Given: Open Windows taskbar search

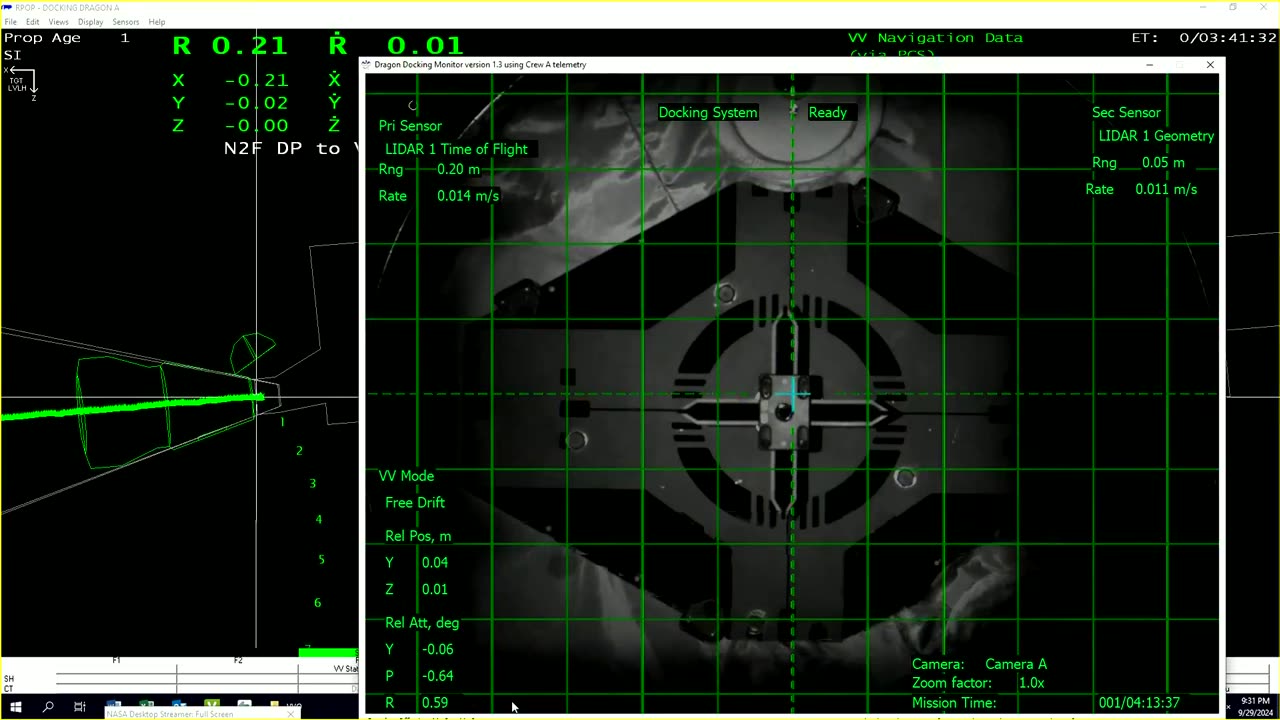Looking at the screenshot, I should [x=48, y=707].
